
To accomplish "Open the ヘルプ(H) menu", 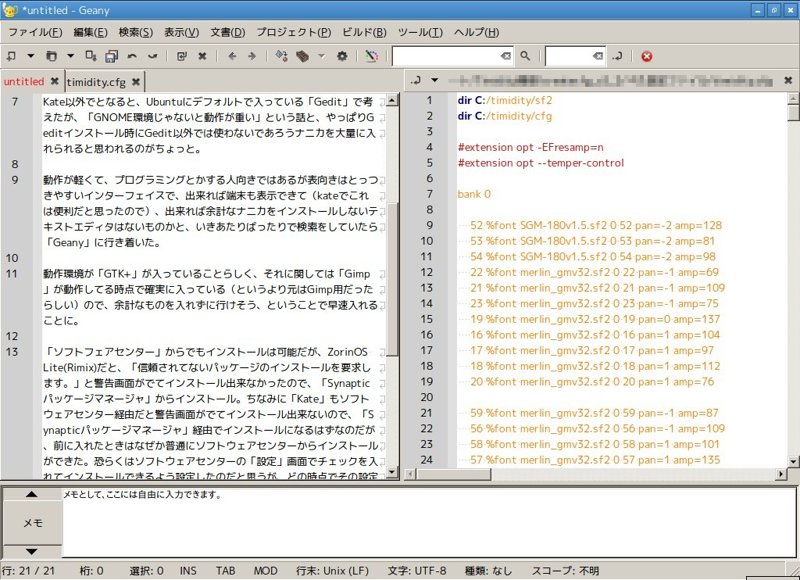I will 477,32.
